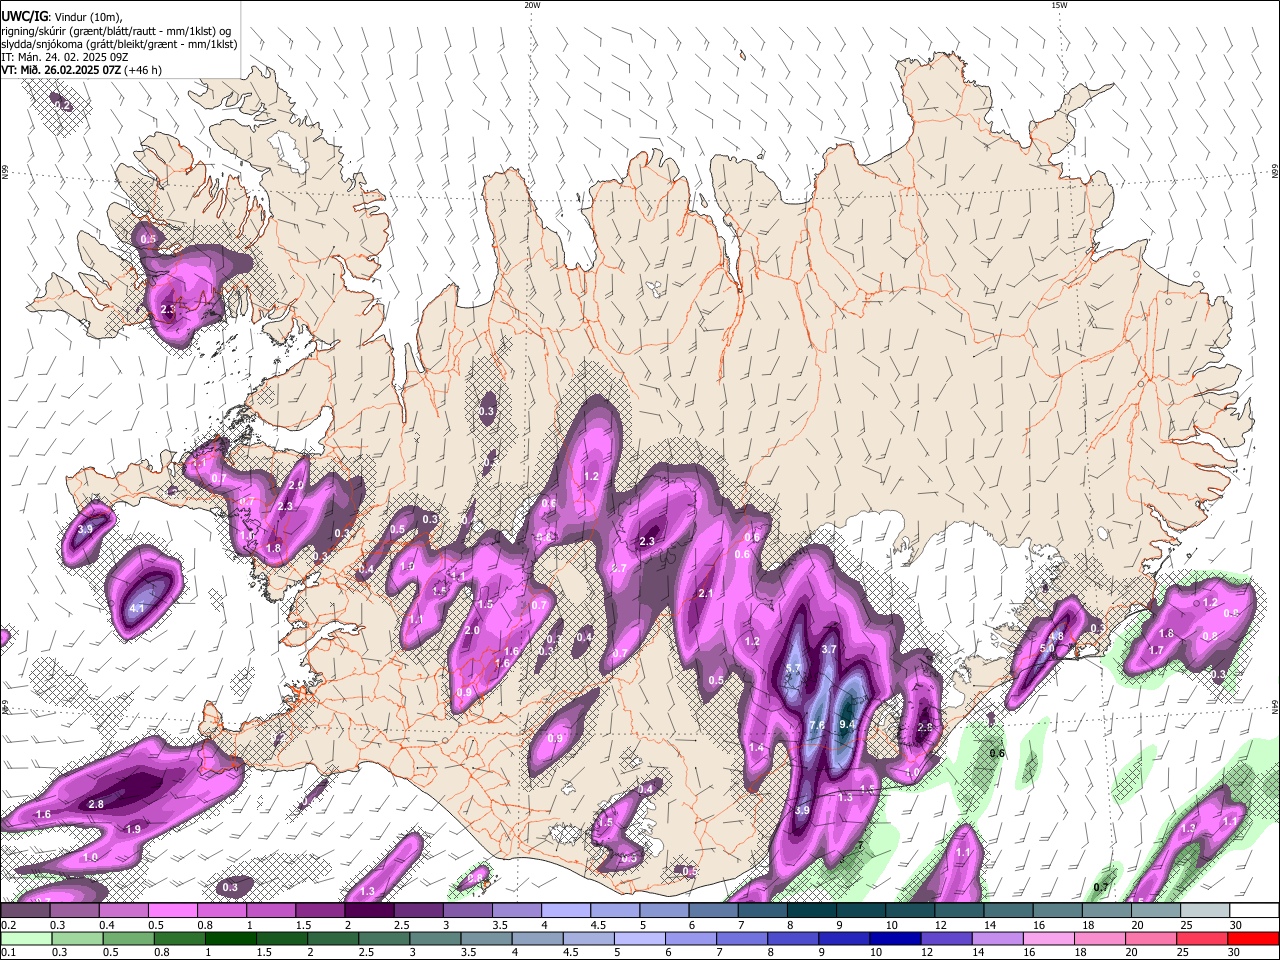Click the 4.8 precipitation value on the map
Viewport: 1280px width, 960px height.
click(x=1056, y=636)
